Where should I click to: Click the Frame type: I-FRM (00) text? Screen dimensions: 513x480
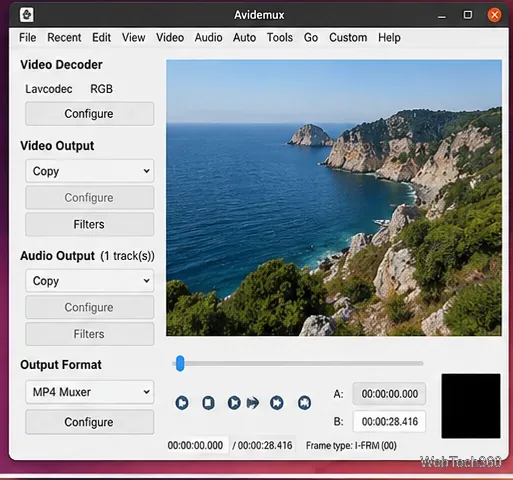[x=351, y=446]
